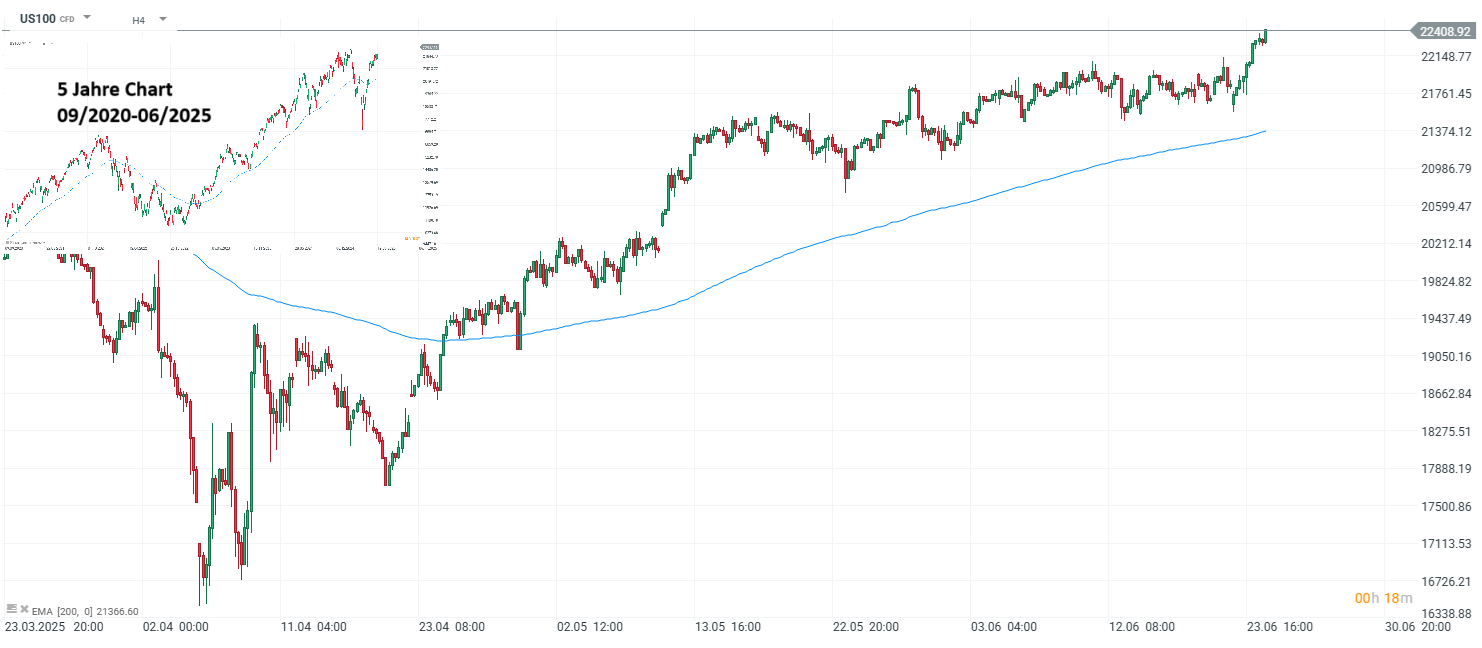Click the 22148.77 price axis label
This screenshot has width=1482, height=648.
coord(1444,58)
